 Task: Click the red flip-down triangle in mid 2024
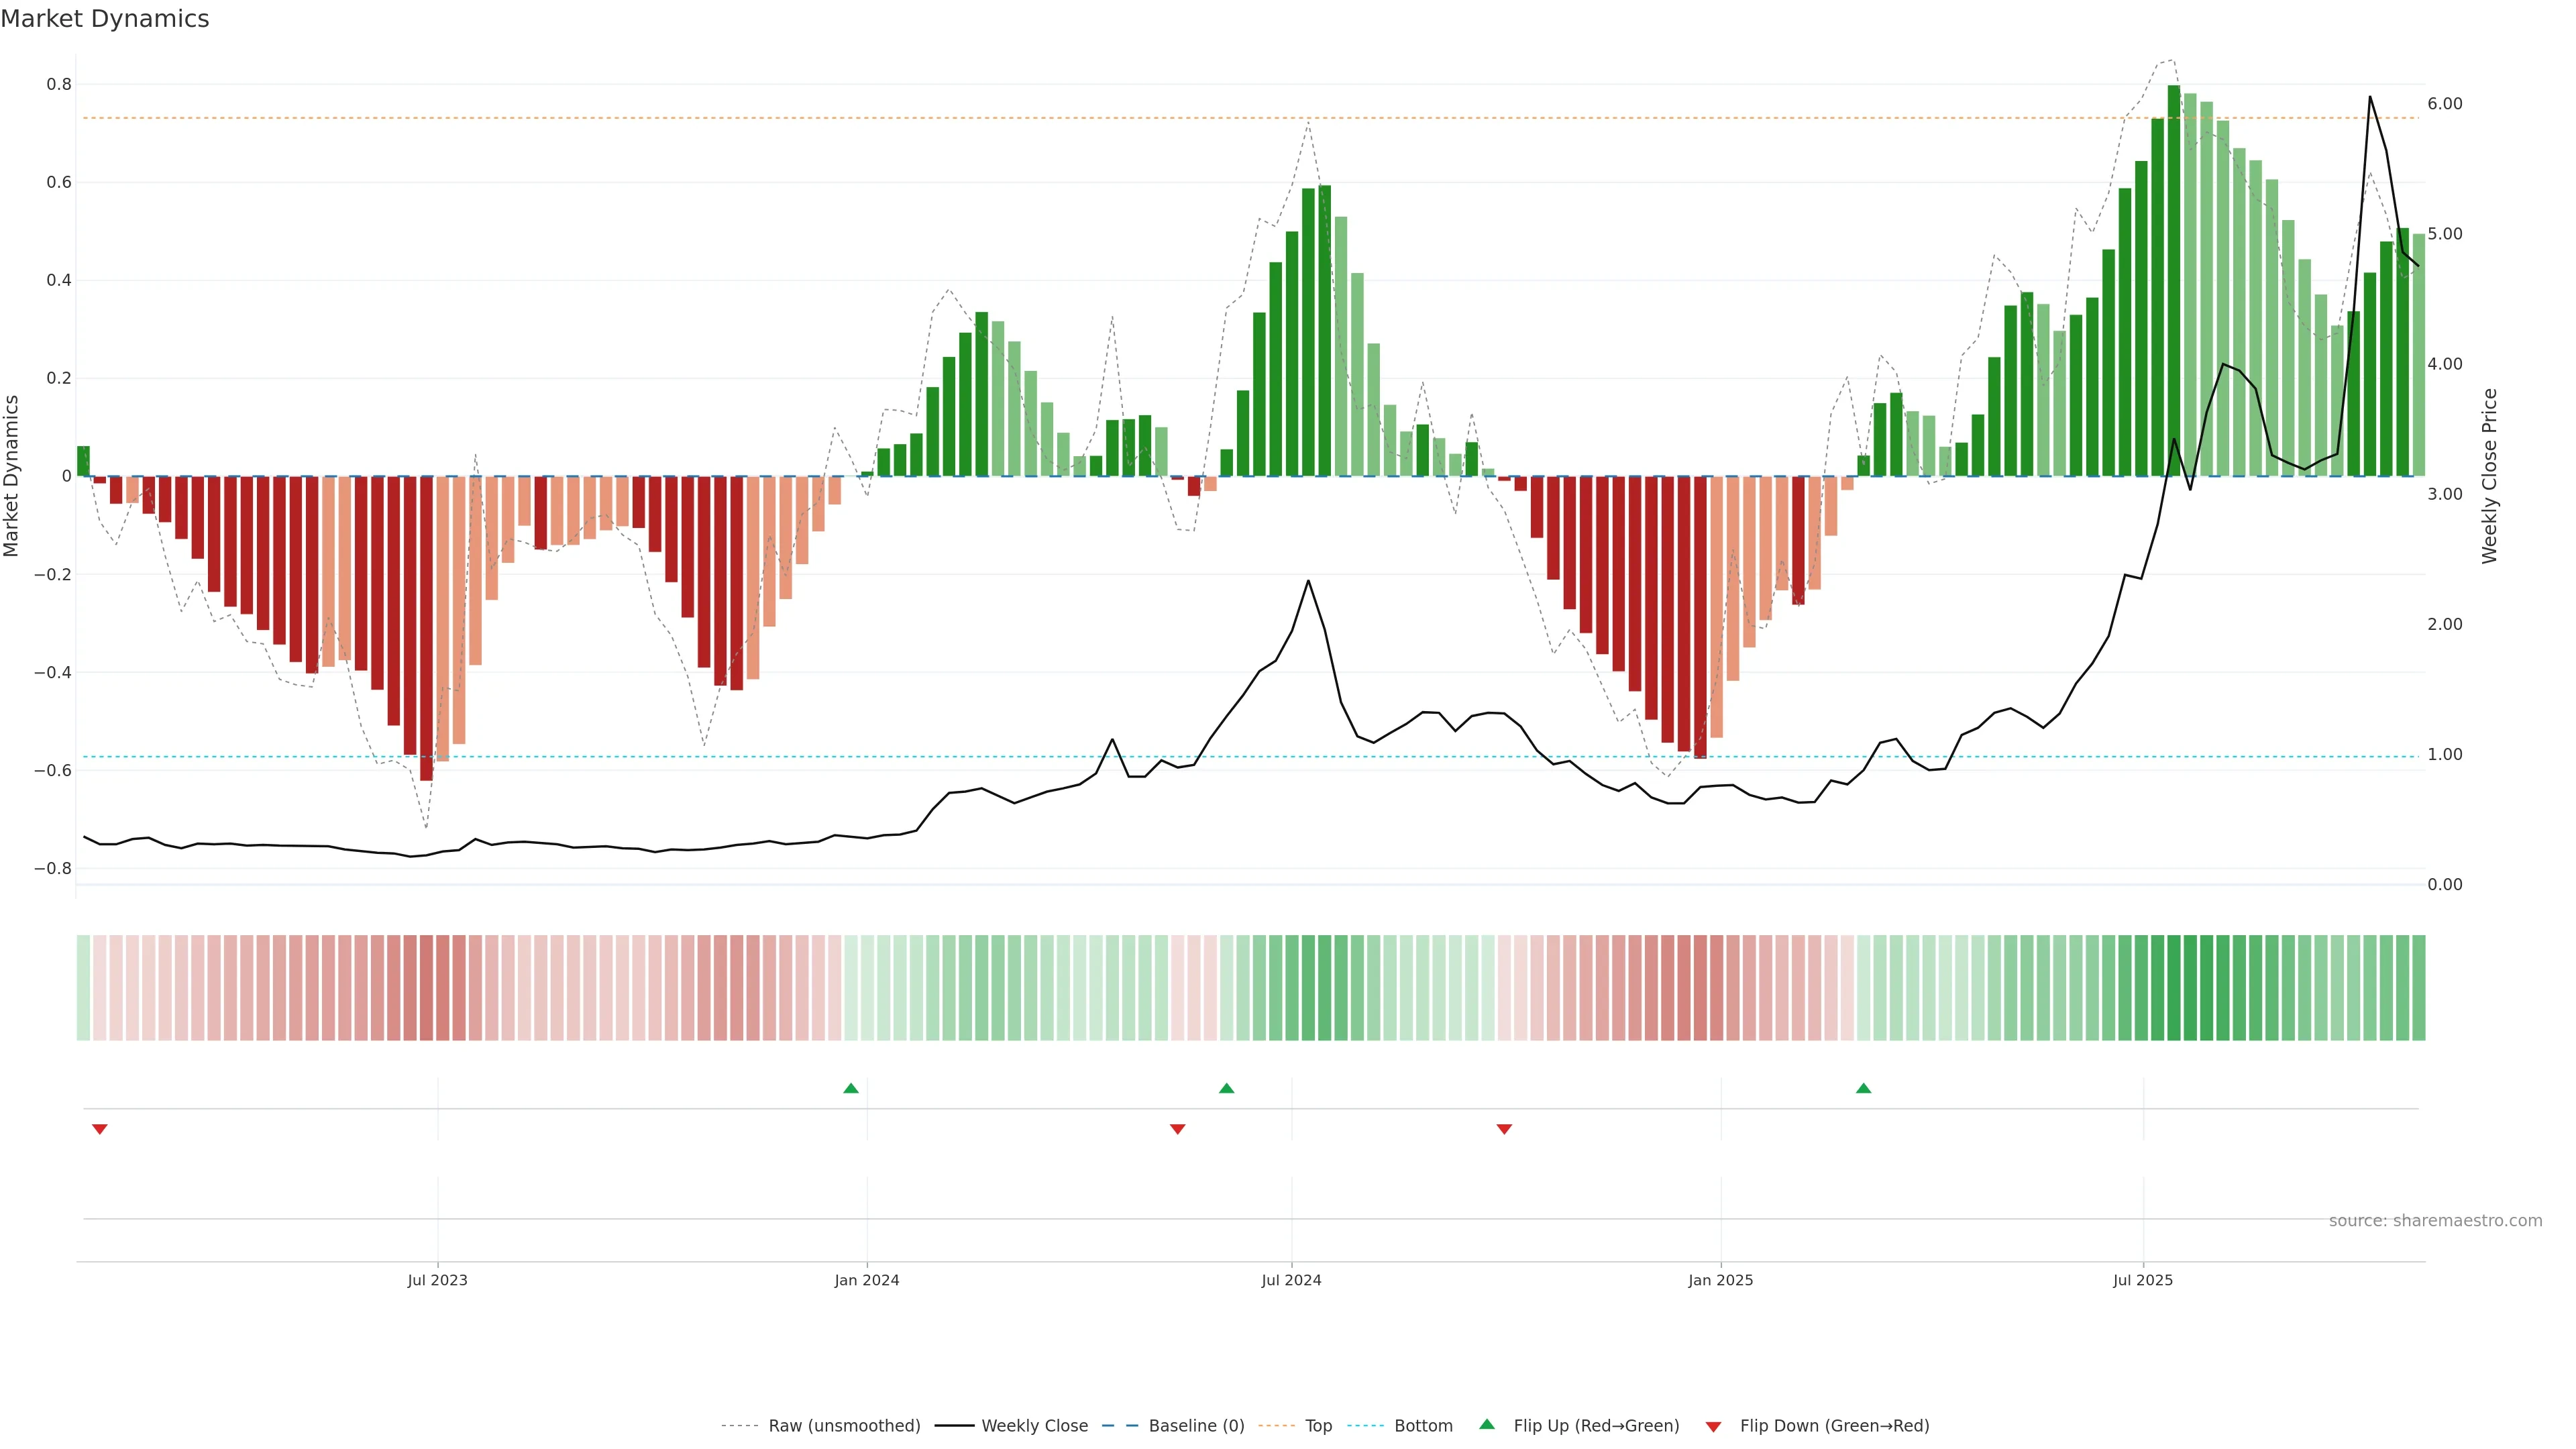tap(1178, 1129)
